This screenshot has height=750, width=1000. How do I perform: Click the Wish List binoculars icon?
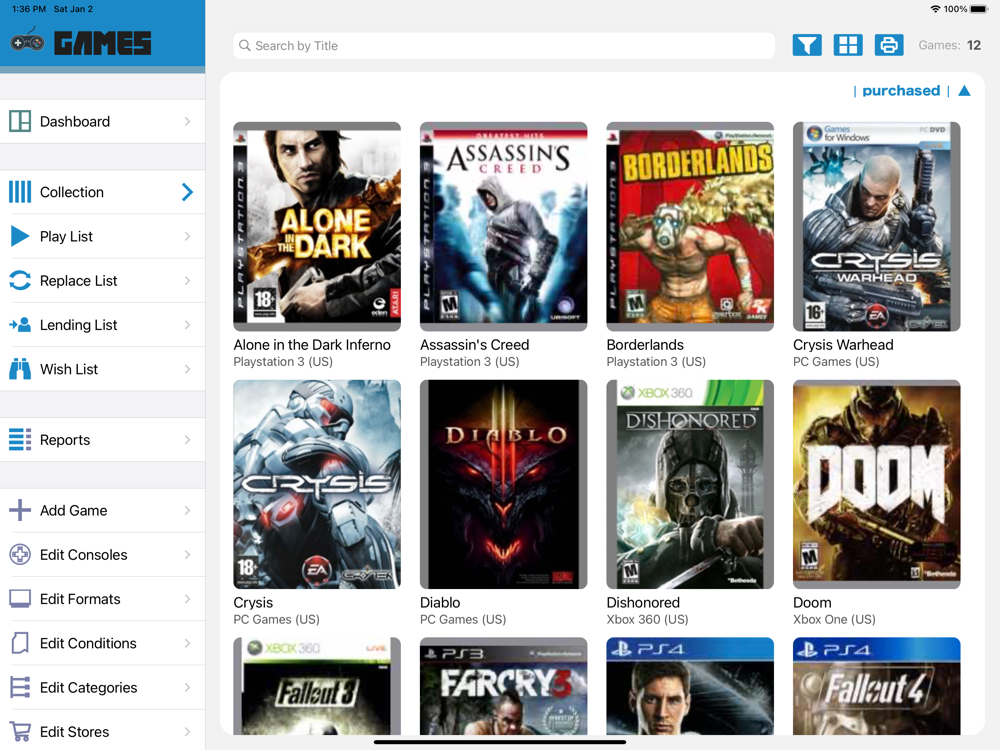tap(20, 369)
